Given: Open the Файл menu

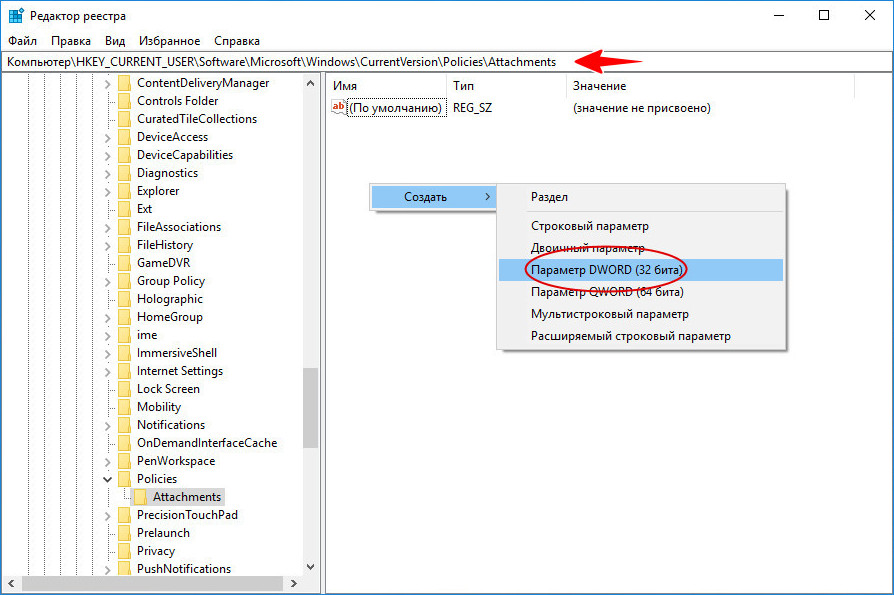Looking at the screenshot, I should pyautogui.click(x=21, y=41).
